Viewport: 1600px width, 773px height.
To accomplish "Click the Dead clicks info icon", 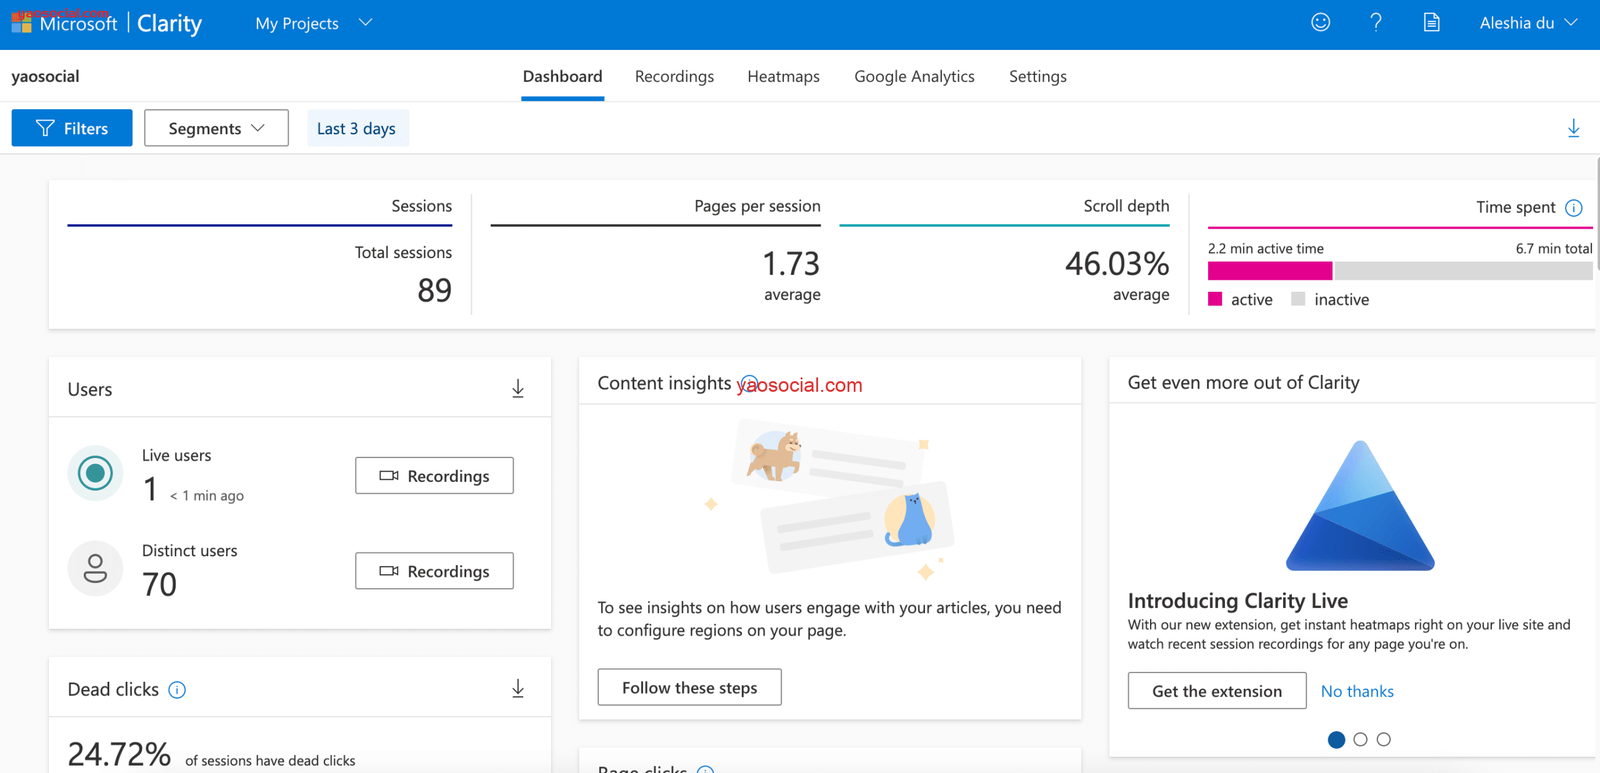I will [177, 690].
